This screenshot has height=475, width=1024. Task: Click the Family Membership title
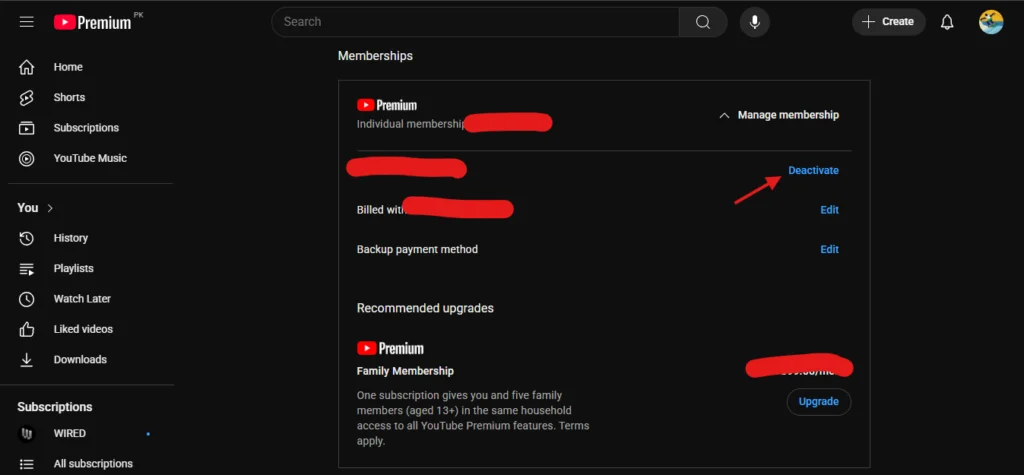coord(405,371)
